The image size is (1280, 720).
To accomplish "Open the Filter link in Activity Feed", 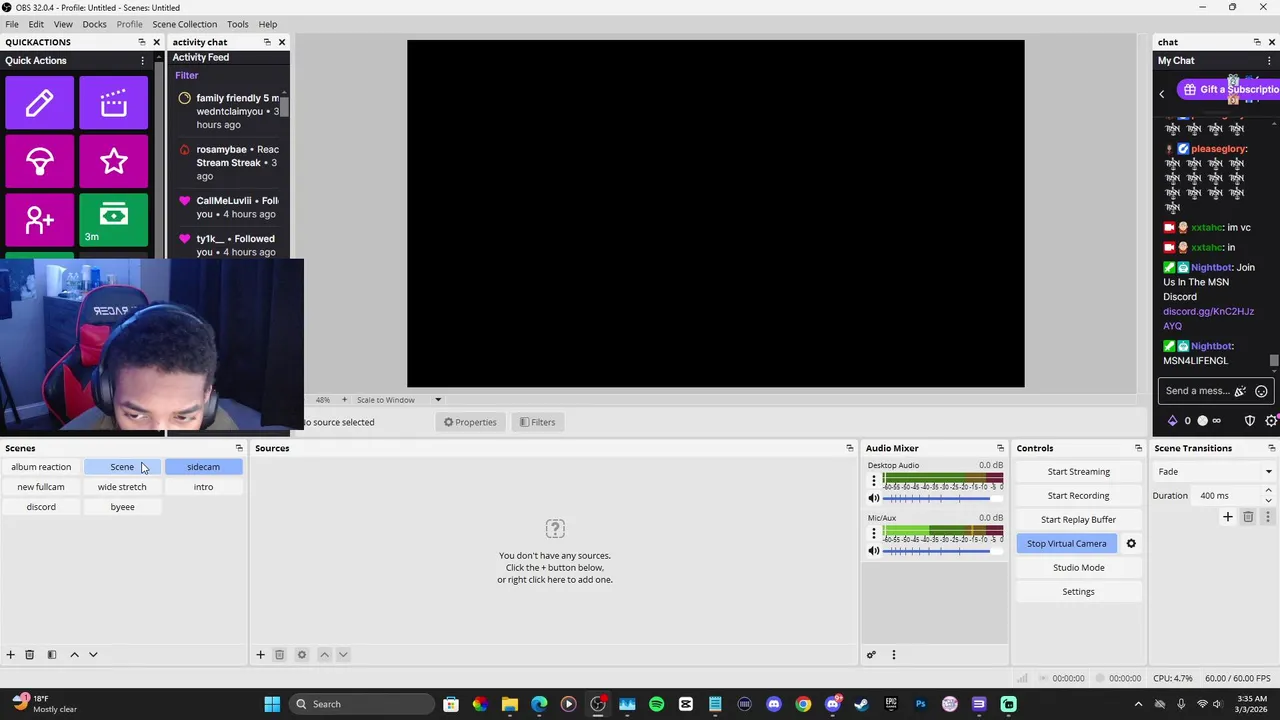I will (186, 76).
